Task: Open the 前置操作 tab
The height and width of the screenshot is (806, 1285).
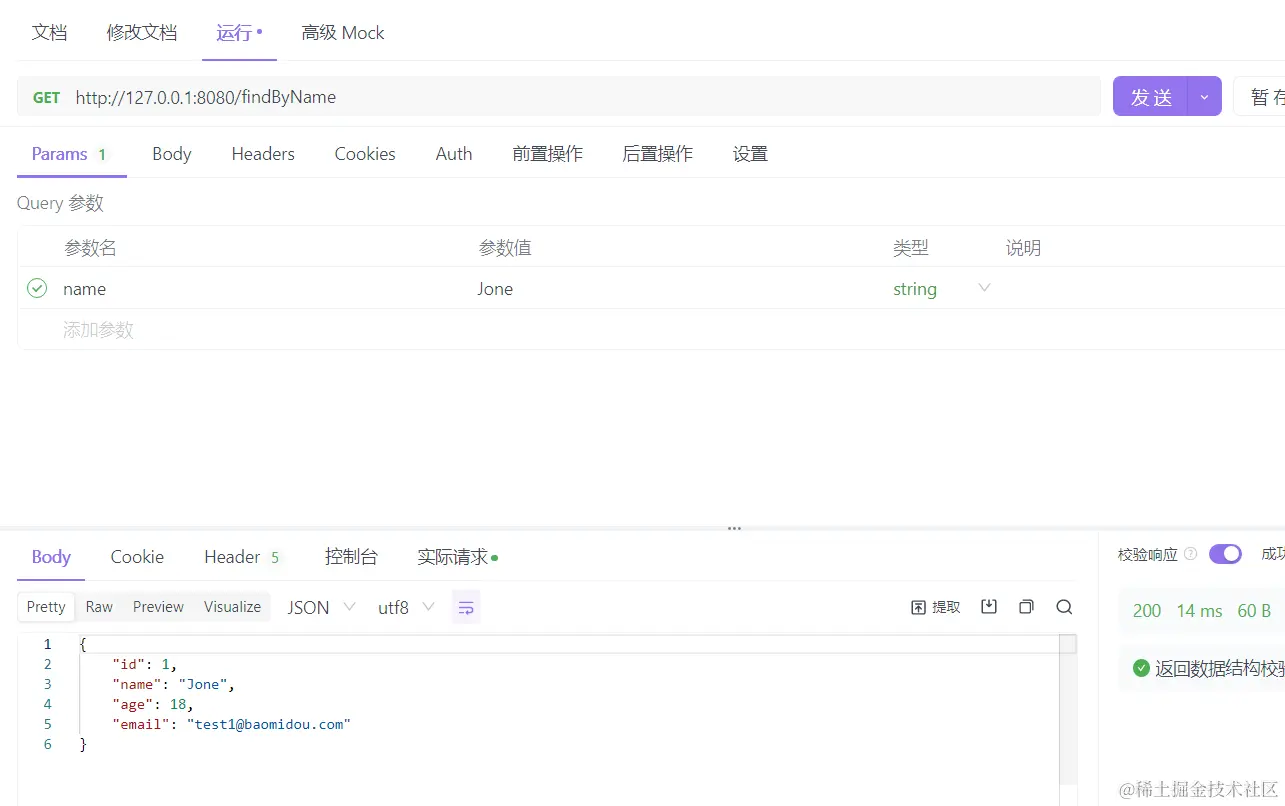Action: 547,154
